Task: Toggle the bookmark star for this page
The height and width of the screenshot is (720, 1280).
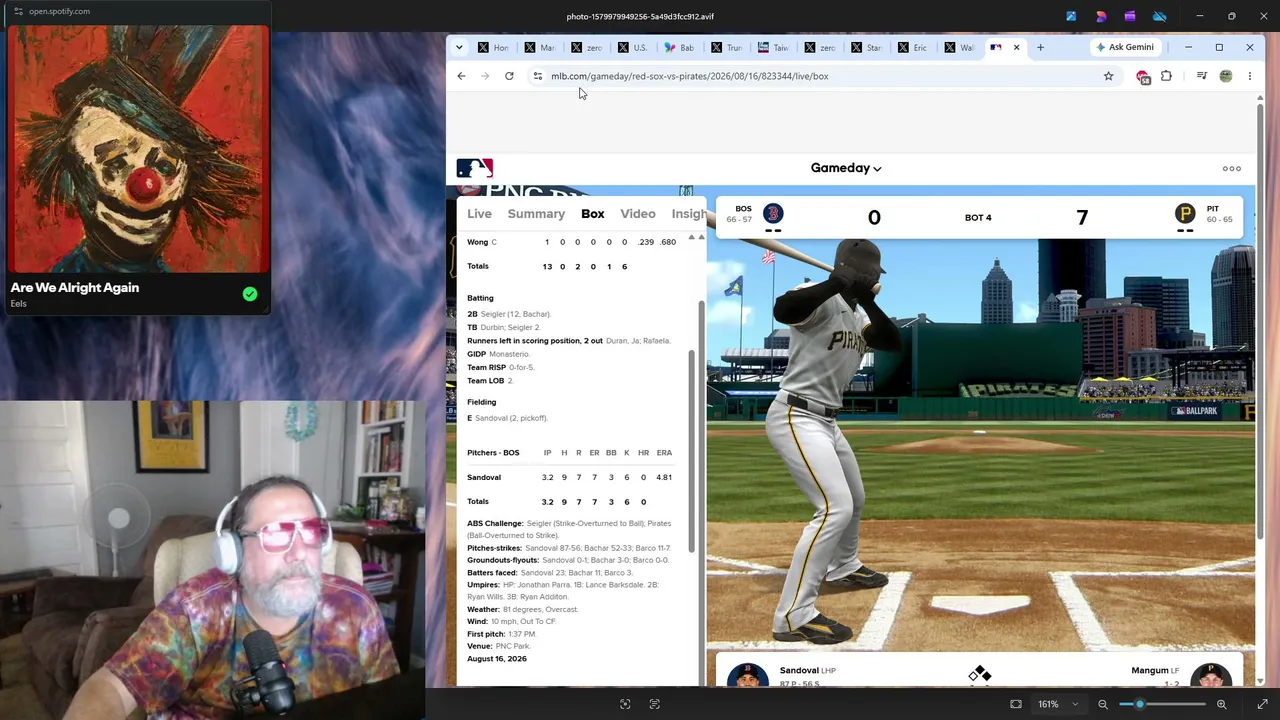Action: pyautogui.click(x=1108, y=76)
